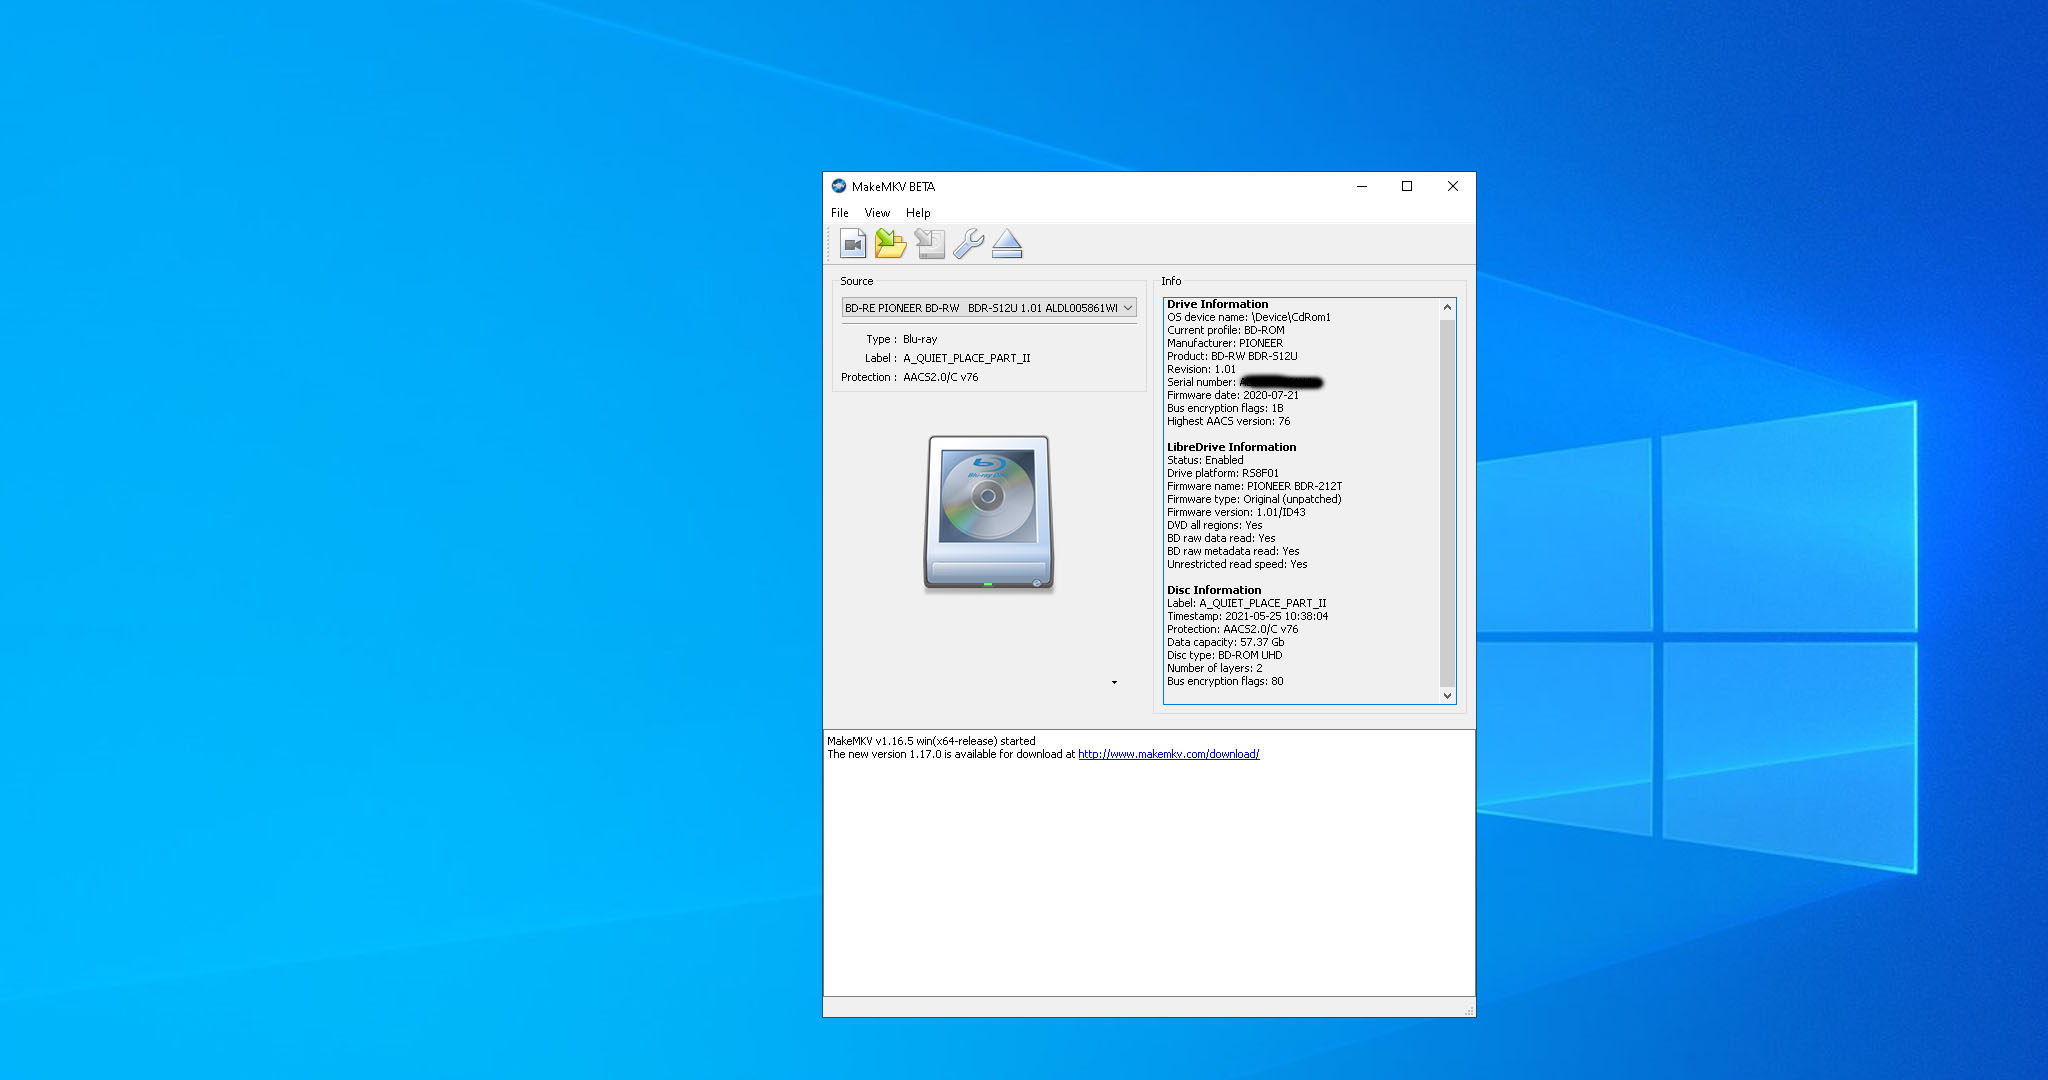Open the File menu
The width and height of the screenshot is (2048, 1080).
839,213
